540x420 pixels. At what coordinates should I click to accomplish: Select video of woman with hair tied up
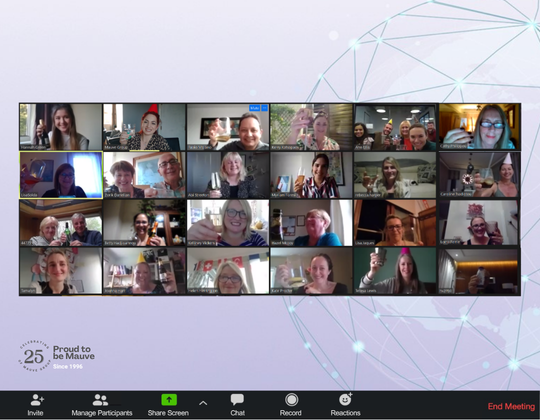pyautogui.click(x=61, y=271)
